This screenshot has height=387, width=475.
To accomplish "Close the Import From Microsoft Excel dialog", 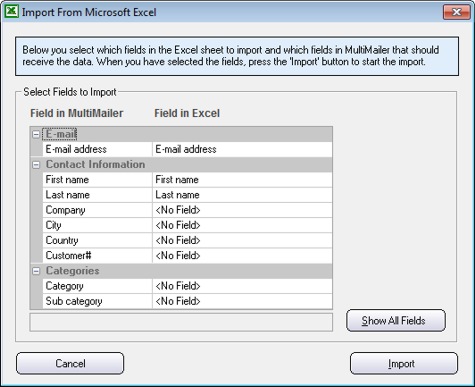I will point(456,12).
